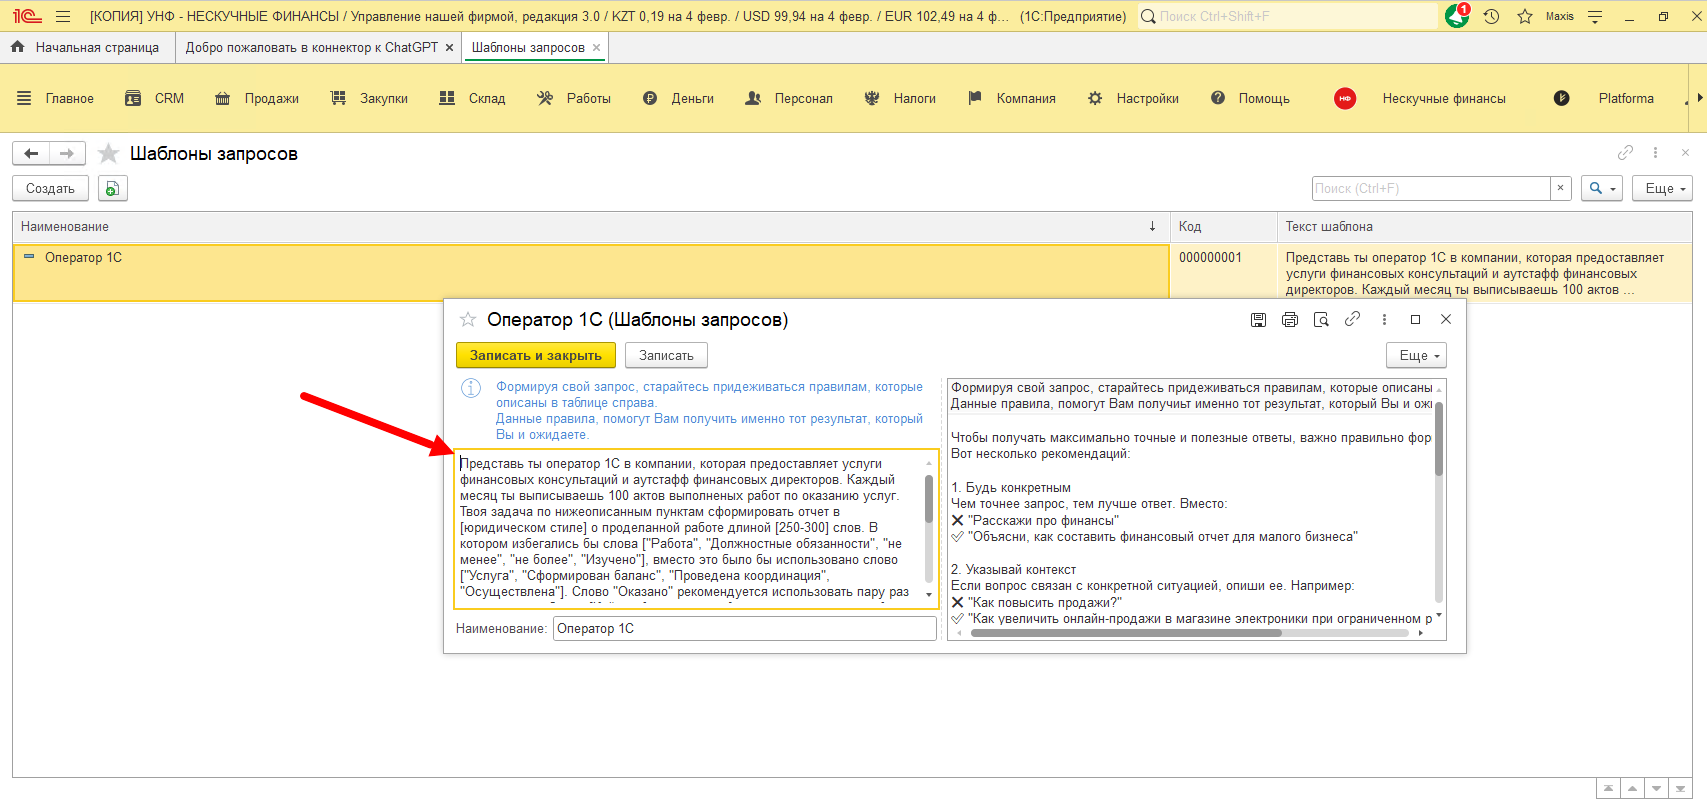Expand the Еще dropdown in dialog
1707x809 pixels.
(1416, 355)
